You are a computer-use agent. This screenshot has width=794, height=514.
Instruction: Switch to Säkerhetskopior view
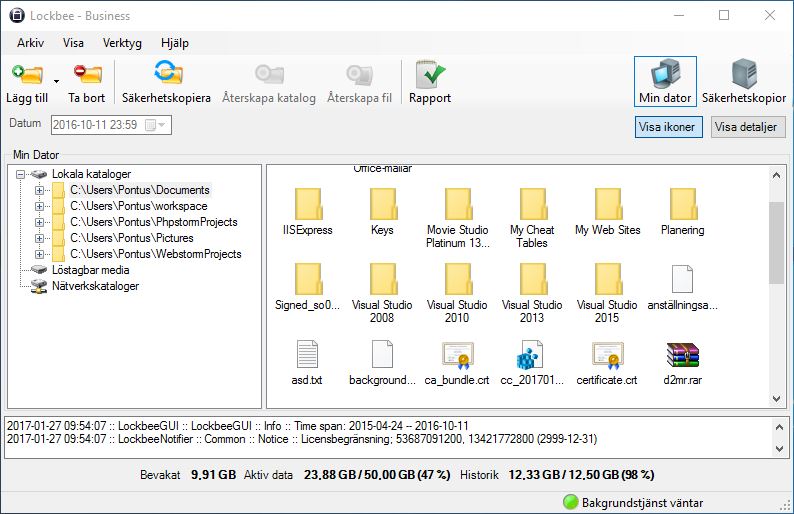tap(744, 82)
